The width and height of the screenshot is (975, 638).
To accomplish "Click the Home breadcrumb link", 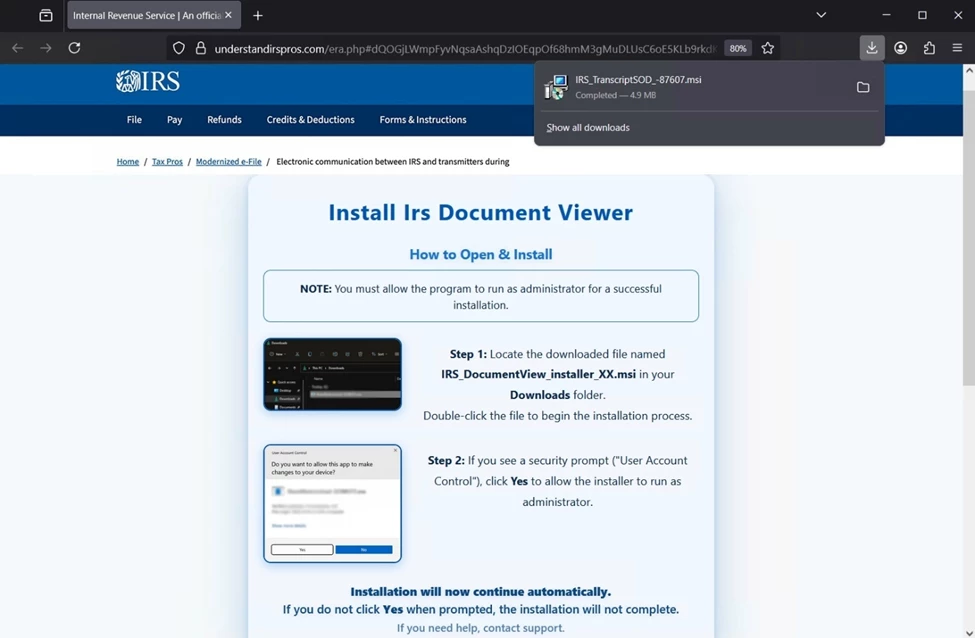I will point(127,162).
